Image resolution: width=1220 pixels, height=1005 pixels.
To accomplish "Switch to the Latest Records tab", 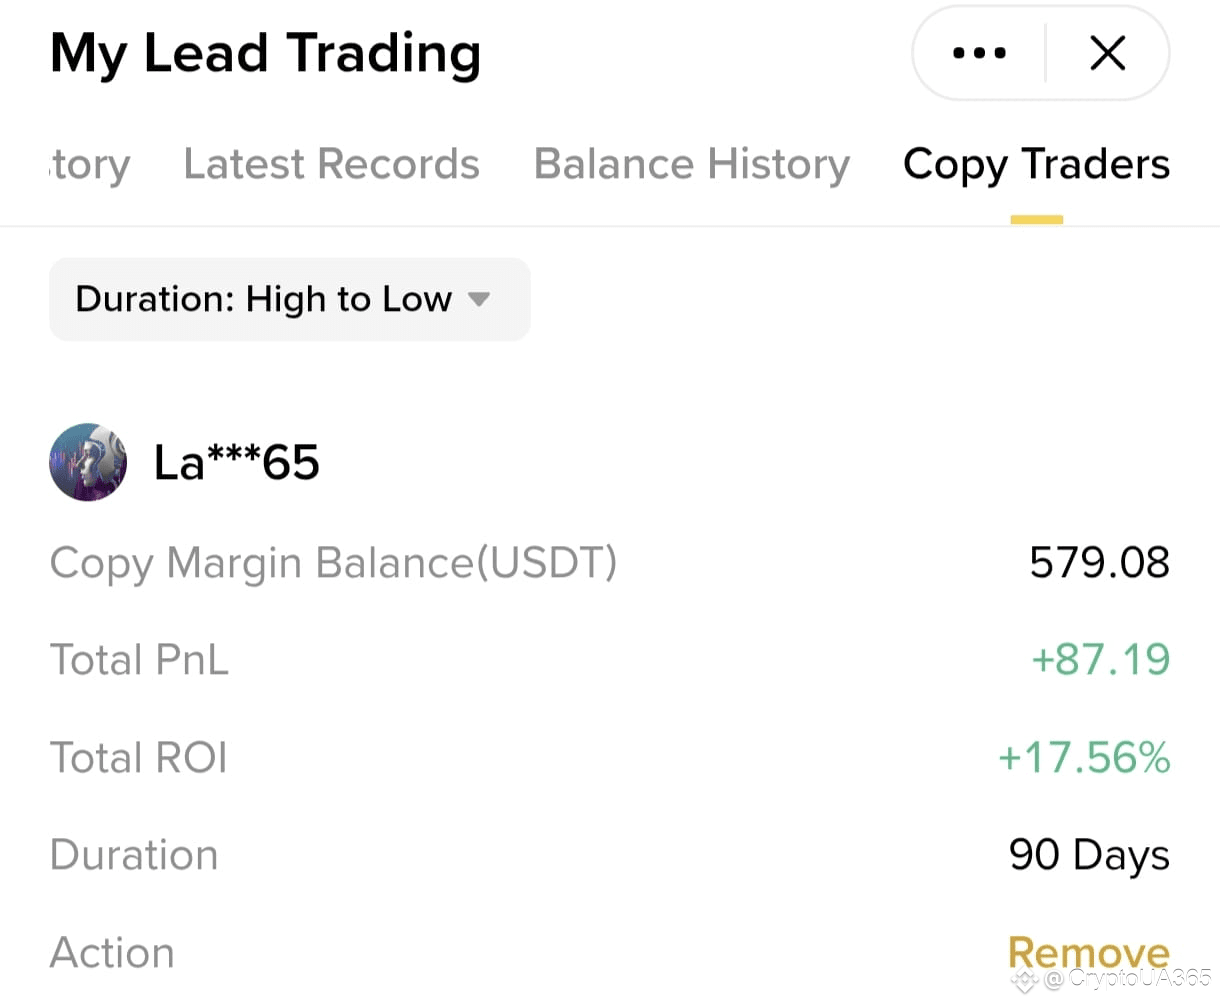I will tap(331, 164).
